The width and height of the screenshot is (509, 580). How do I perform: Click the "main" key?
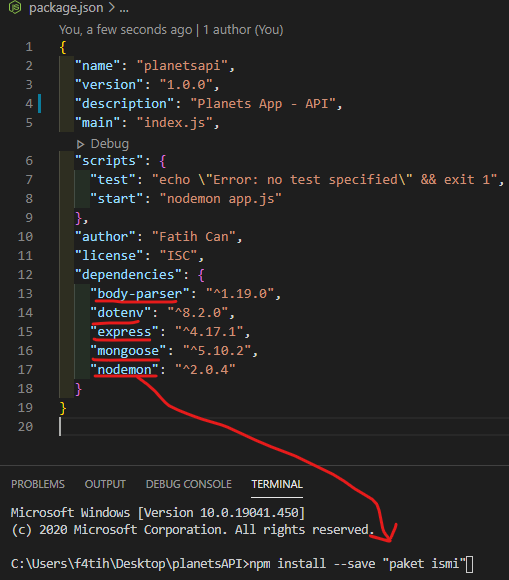coord(98,123)
